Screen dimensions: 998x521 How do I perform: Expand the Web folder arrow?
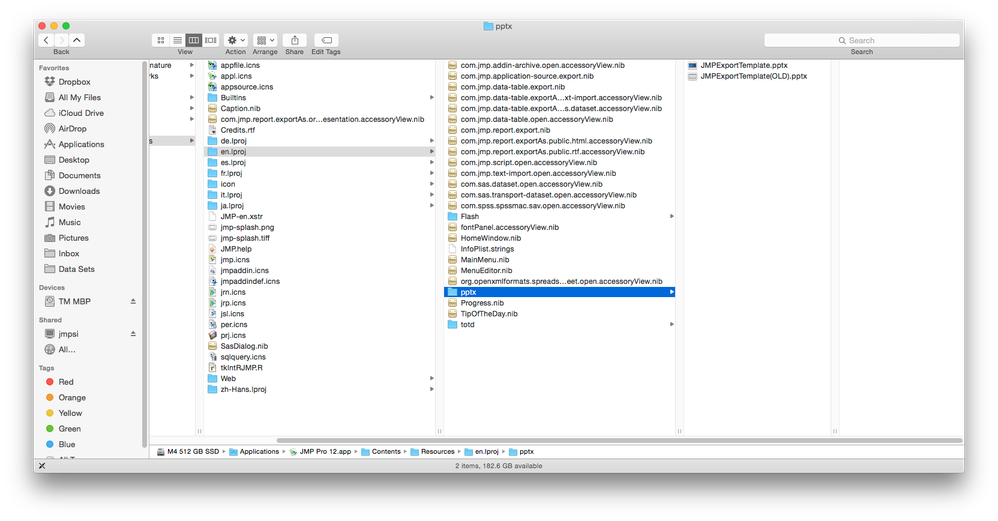pos(432,379)
